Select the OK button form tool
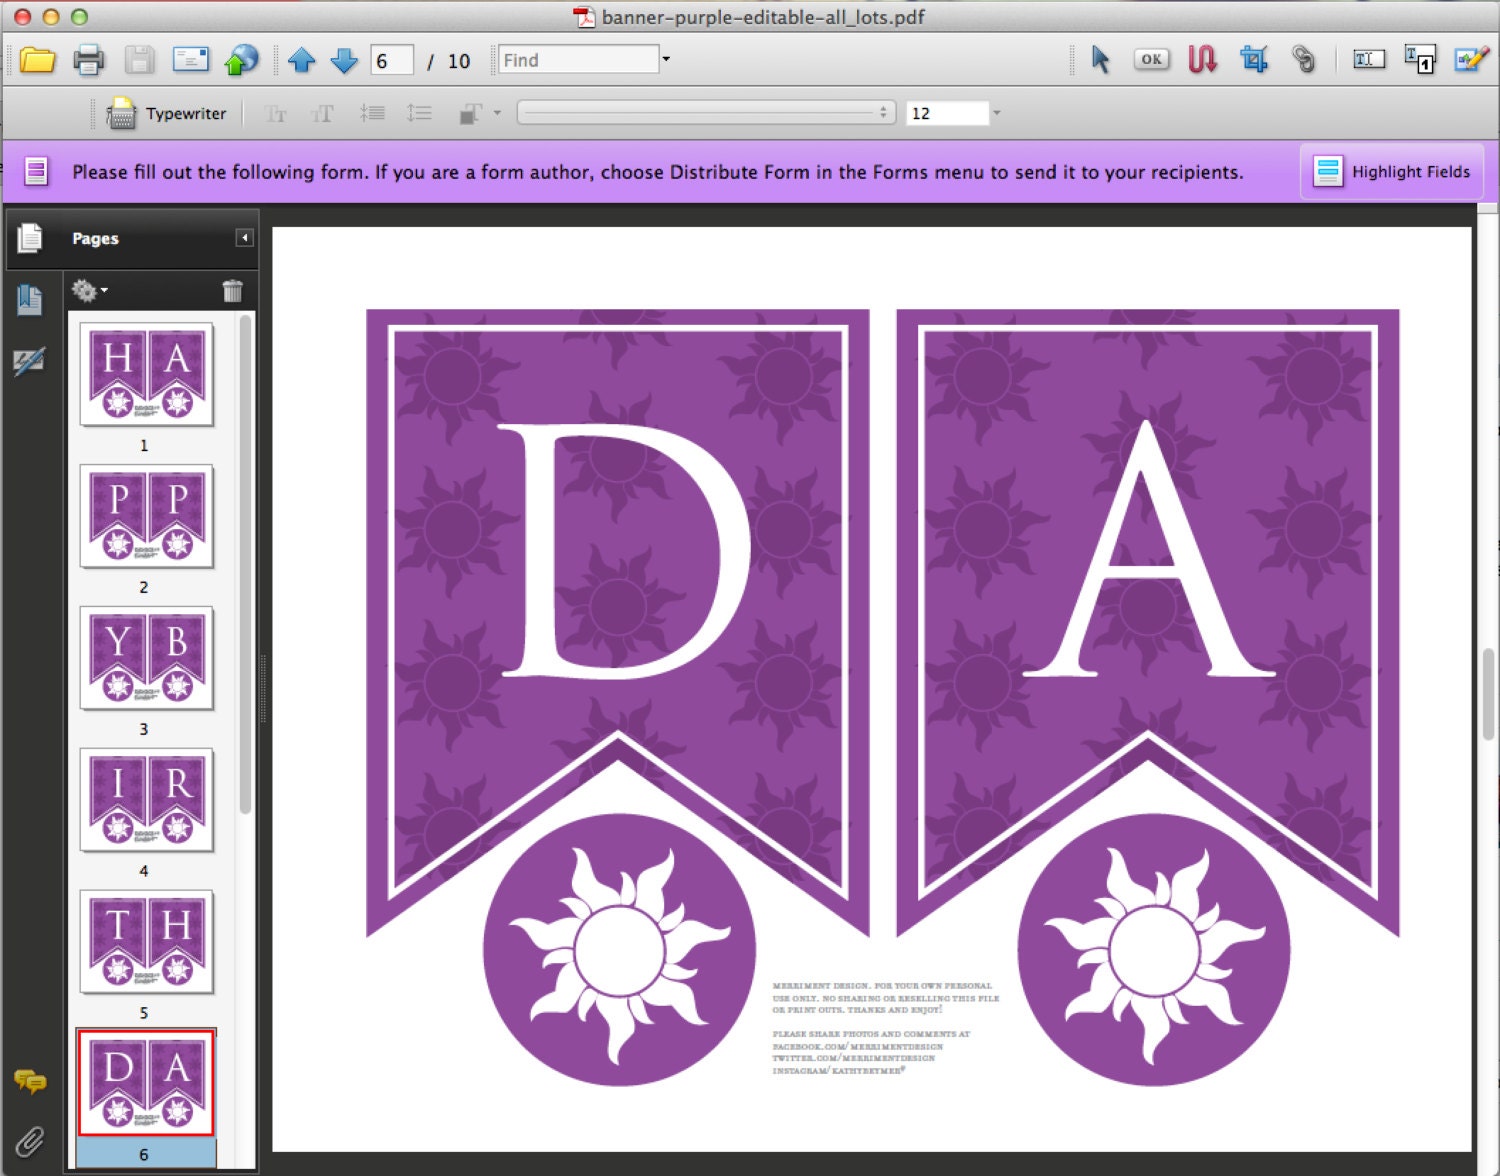The height and width of the screenshot is (1176, 1500). click(x=1151, y=59)
